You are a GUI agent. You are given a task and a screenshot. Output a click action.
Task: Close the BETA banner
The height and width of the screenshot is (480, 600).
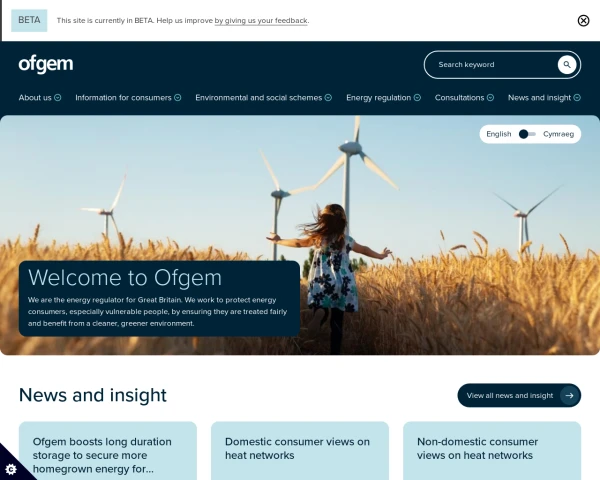[583, 21]
